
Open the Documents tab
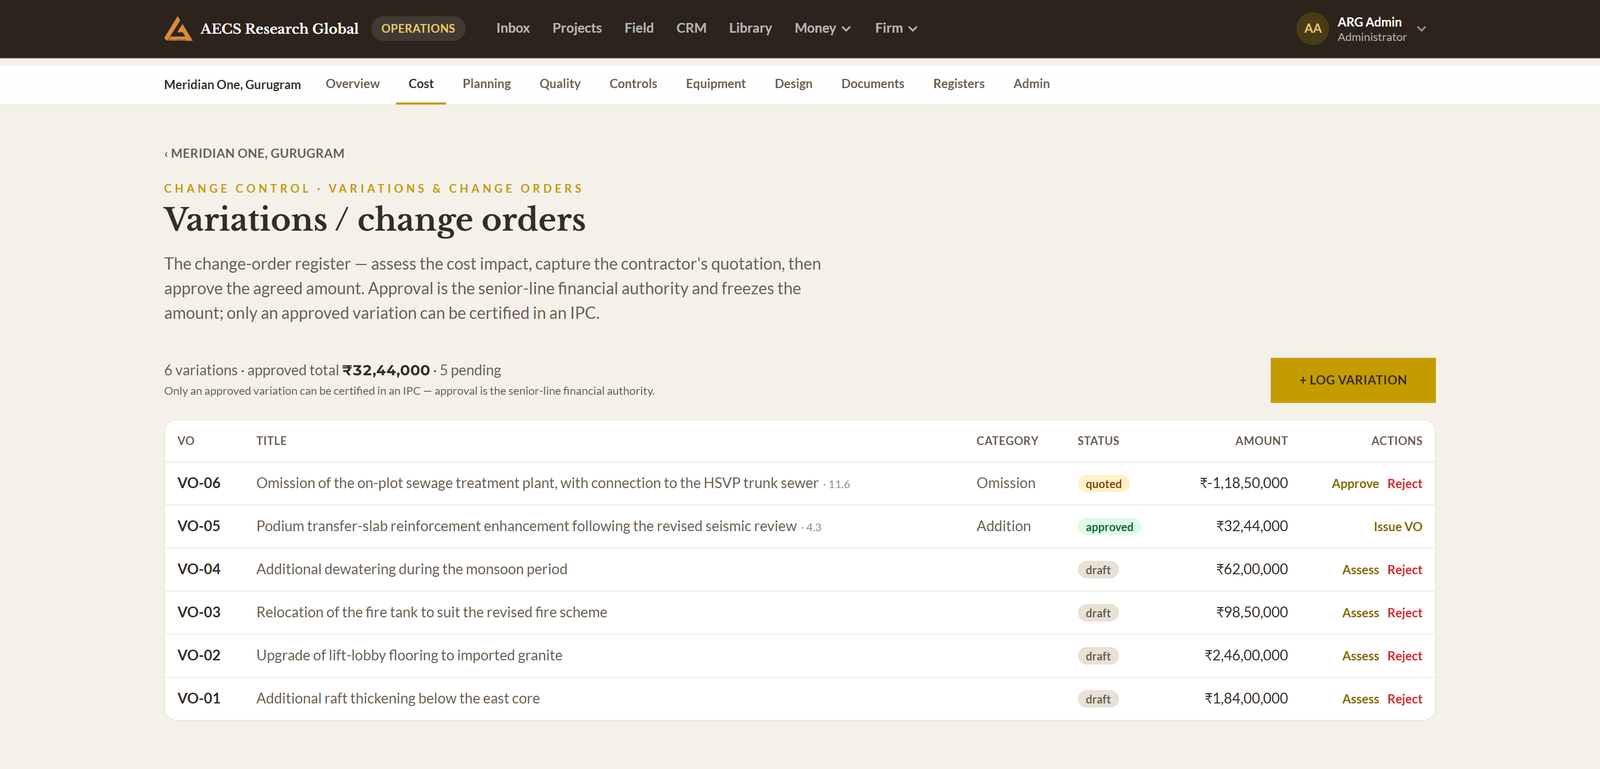(x=873, y=84)
